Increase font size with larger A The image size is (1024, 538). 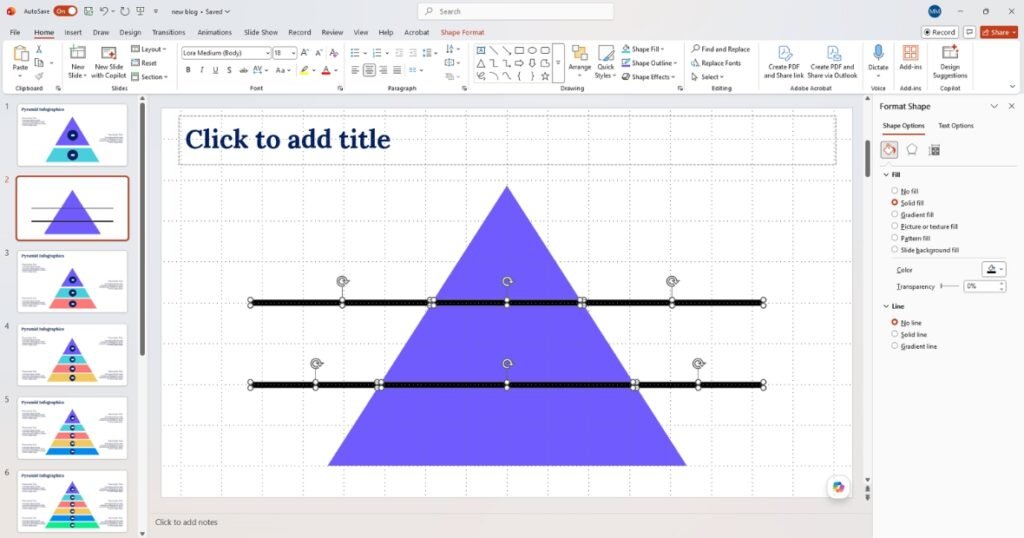(x=305, y=53)
